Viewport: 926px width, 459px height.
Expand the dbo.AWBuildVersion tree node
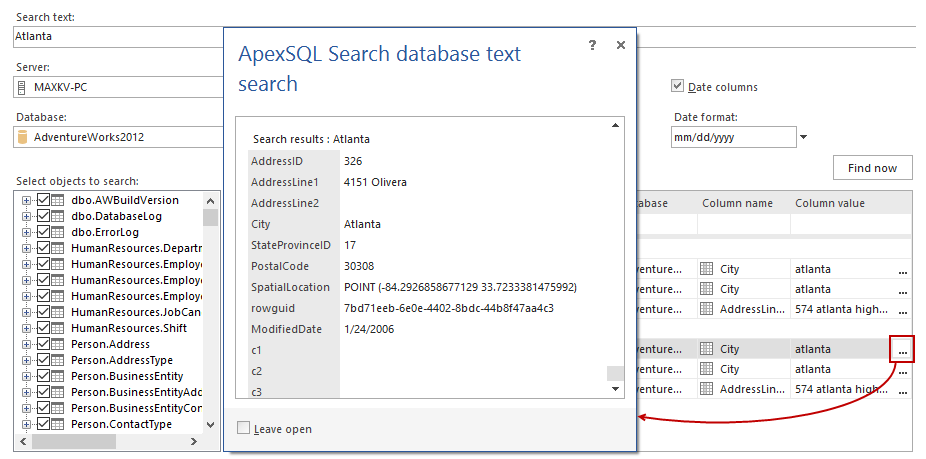[x=26, y=200]
